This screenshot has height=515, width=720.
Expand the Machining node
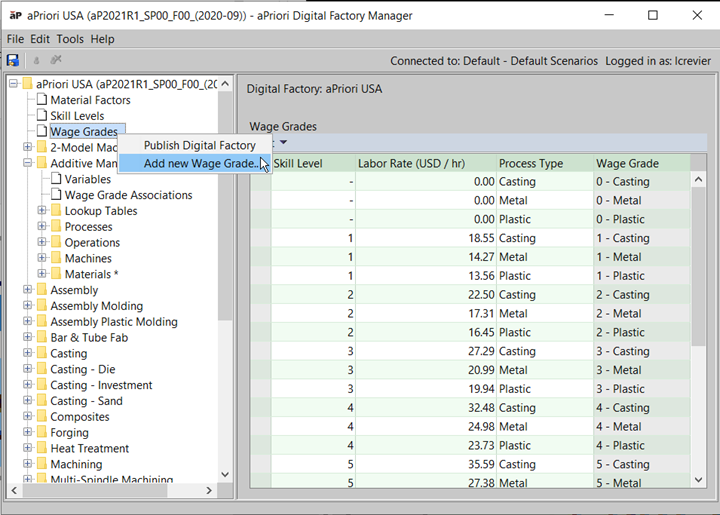[28, 464]
